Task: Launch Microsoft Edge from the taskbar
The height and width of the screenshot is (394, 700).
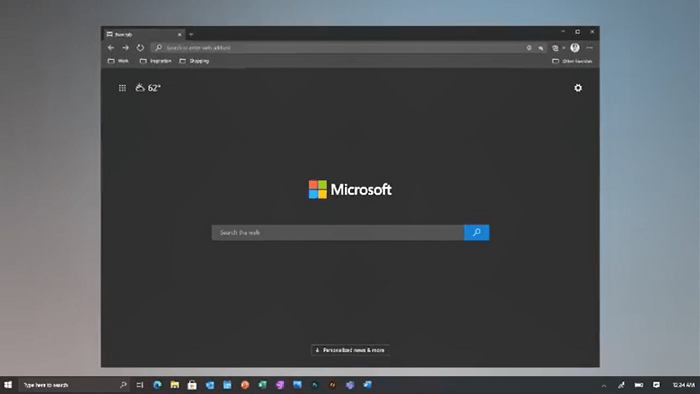Action: (x=157, y=385)
